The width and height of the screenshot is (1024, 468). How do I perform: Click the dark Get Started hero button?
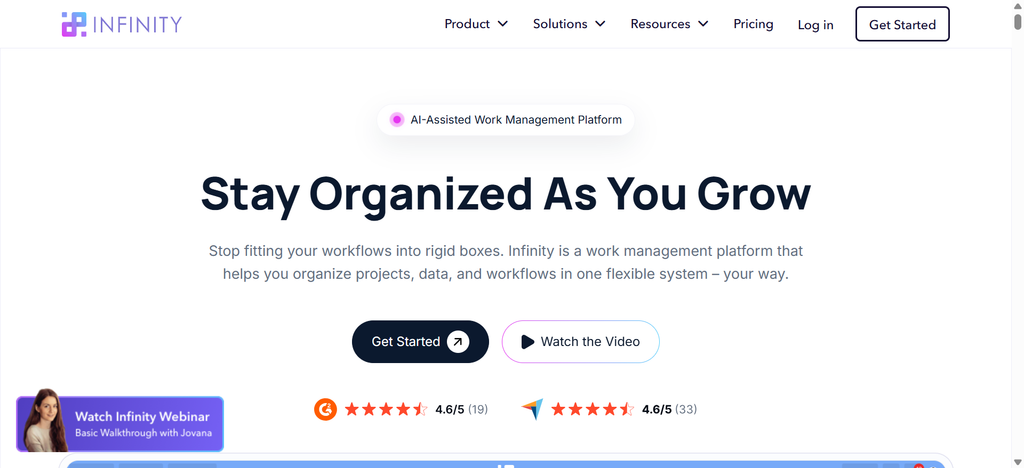(421, 341)
